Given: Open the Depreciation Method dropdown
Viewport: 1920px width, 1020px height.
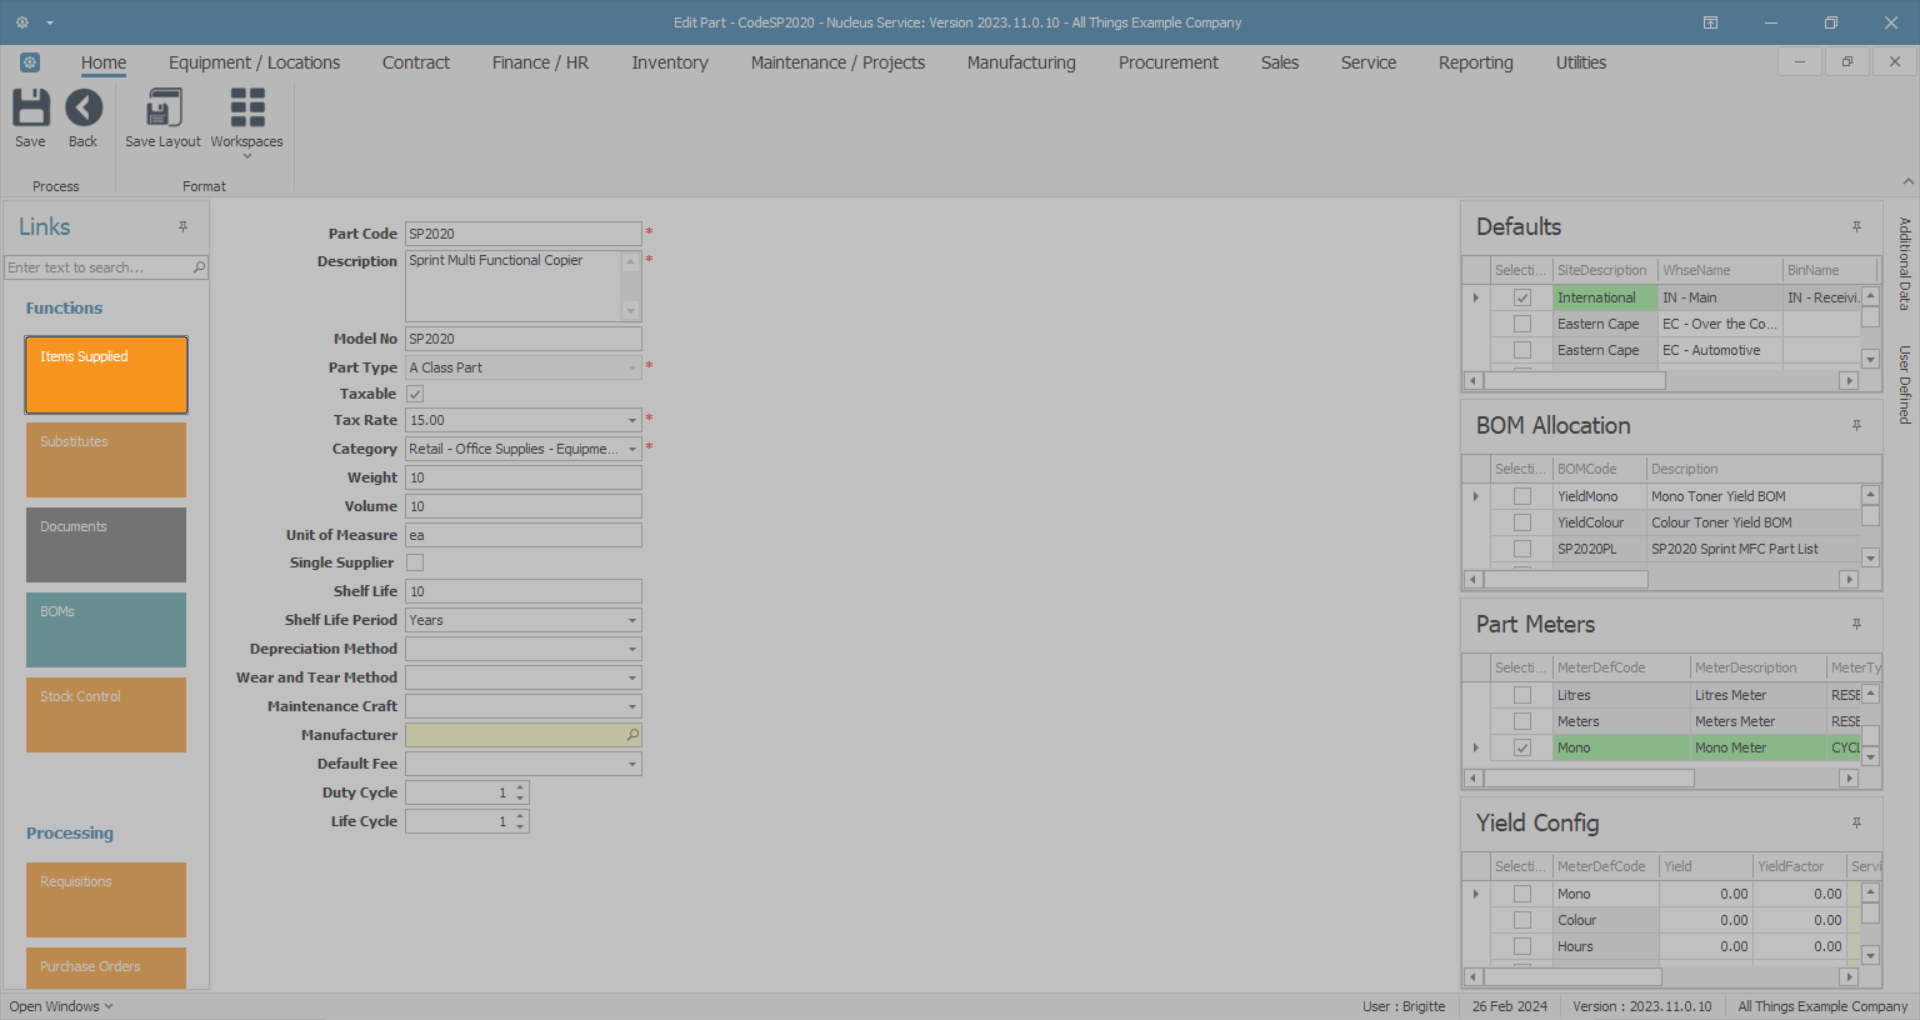Looking at the screenshot, I should tap(632, 649).
